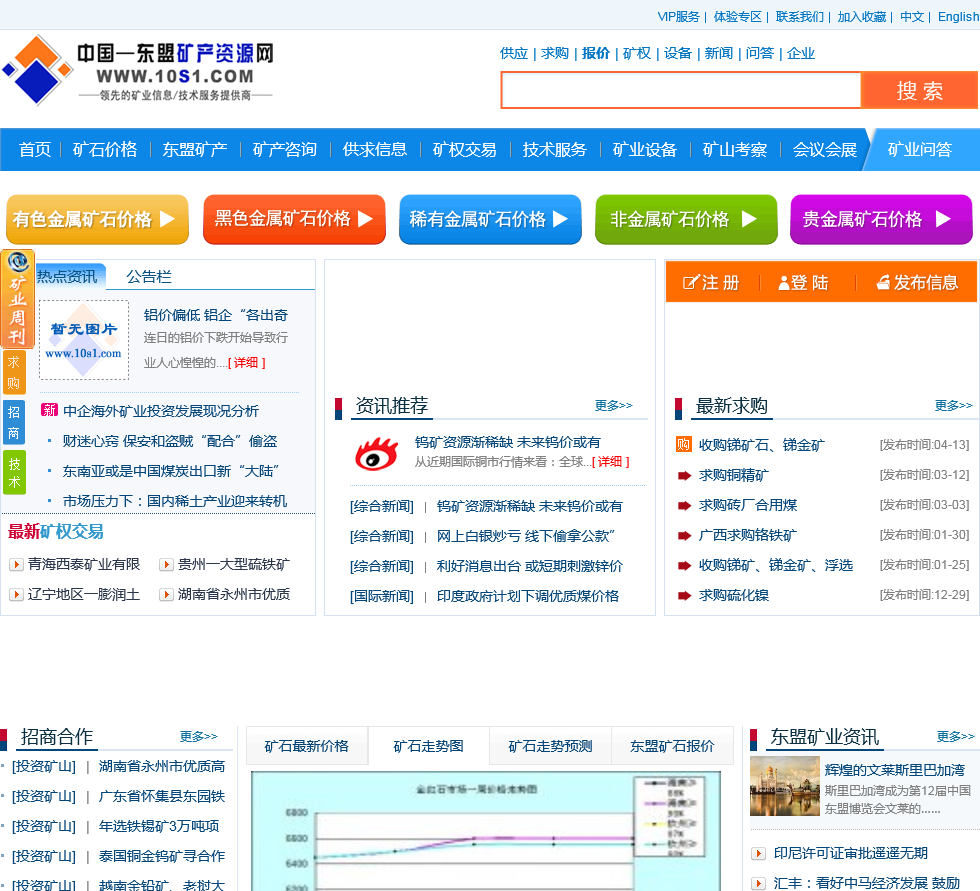This screenshot has height=891, width=980.
Task: Open 矿业问答 in the navigation bar
Action: [x=919, y=149]
